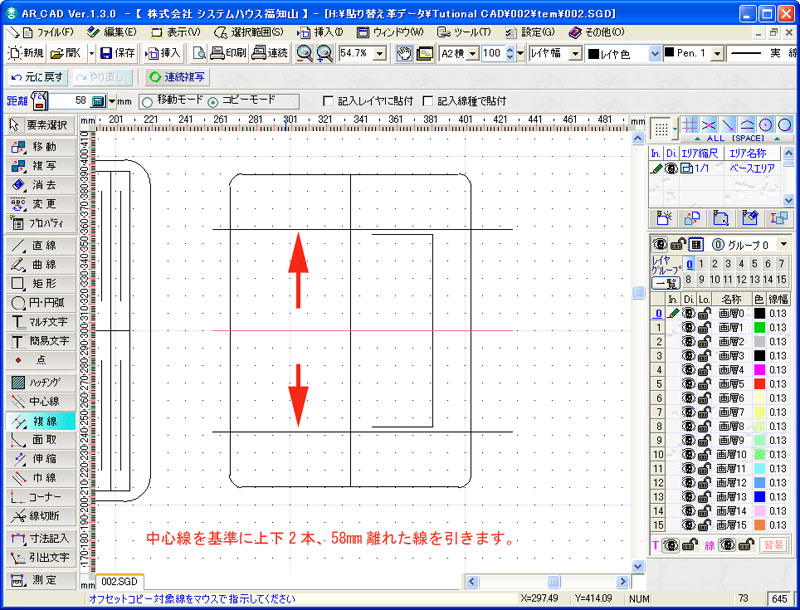Select the 線切断 line cut tool

coord(41,516)
